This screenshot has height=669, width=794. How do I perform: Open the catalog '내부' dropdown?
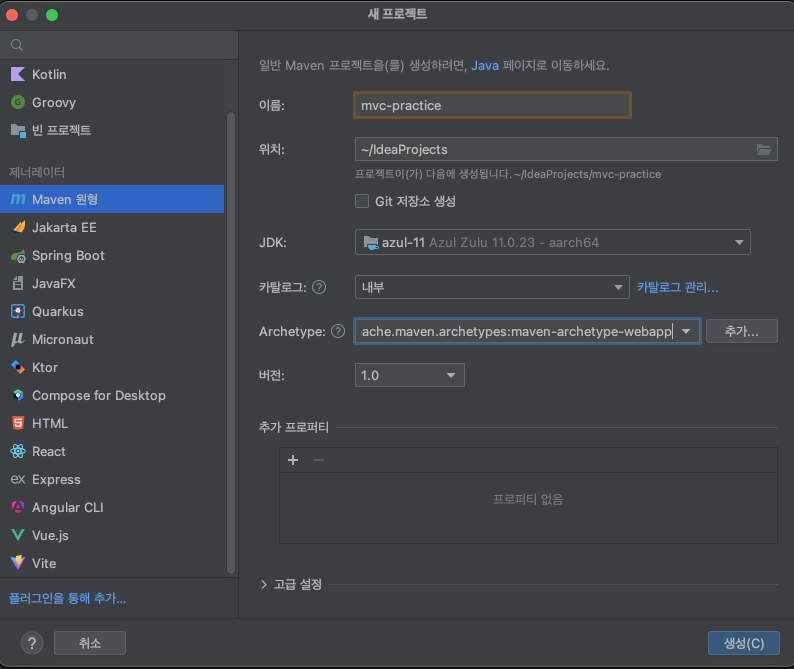click(x=492, y=287)
